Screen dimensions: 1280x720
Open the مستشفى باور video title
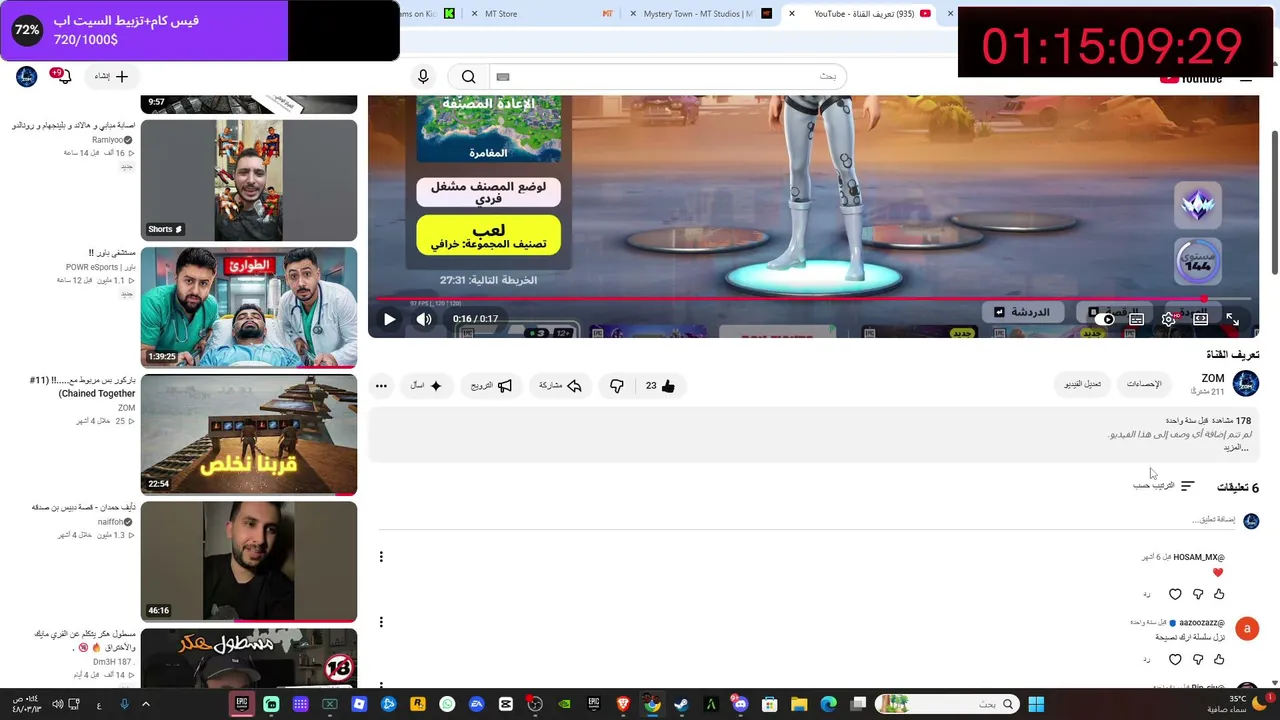(x=111, y=254)
